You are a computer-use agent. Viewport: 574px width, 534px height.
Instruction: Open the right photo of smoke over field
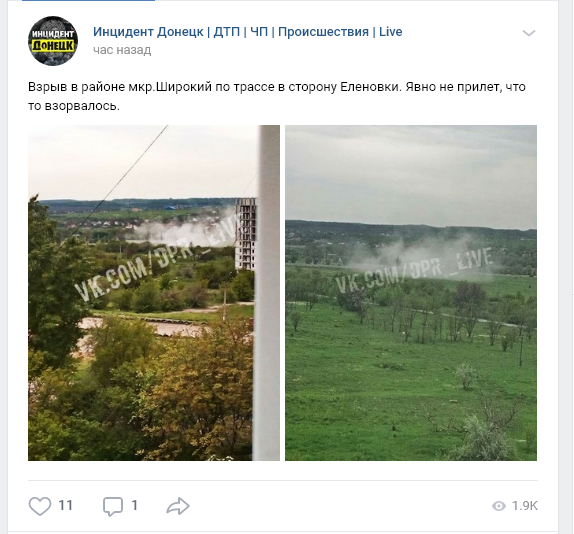(411, 293)
